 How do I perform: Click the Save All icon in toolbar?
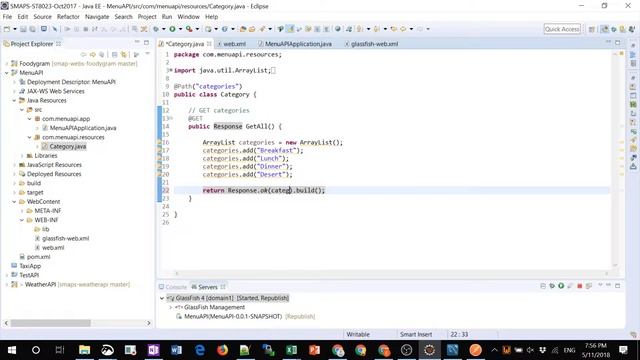click(x=32, y=29)
